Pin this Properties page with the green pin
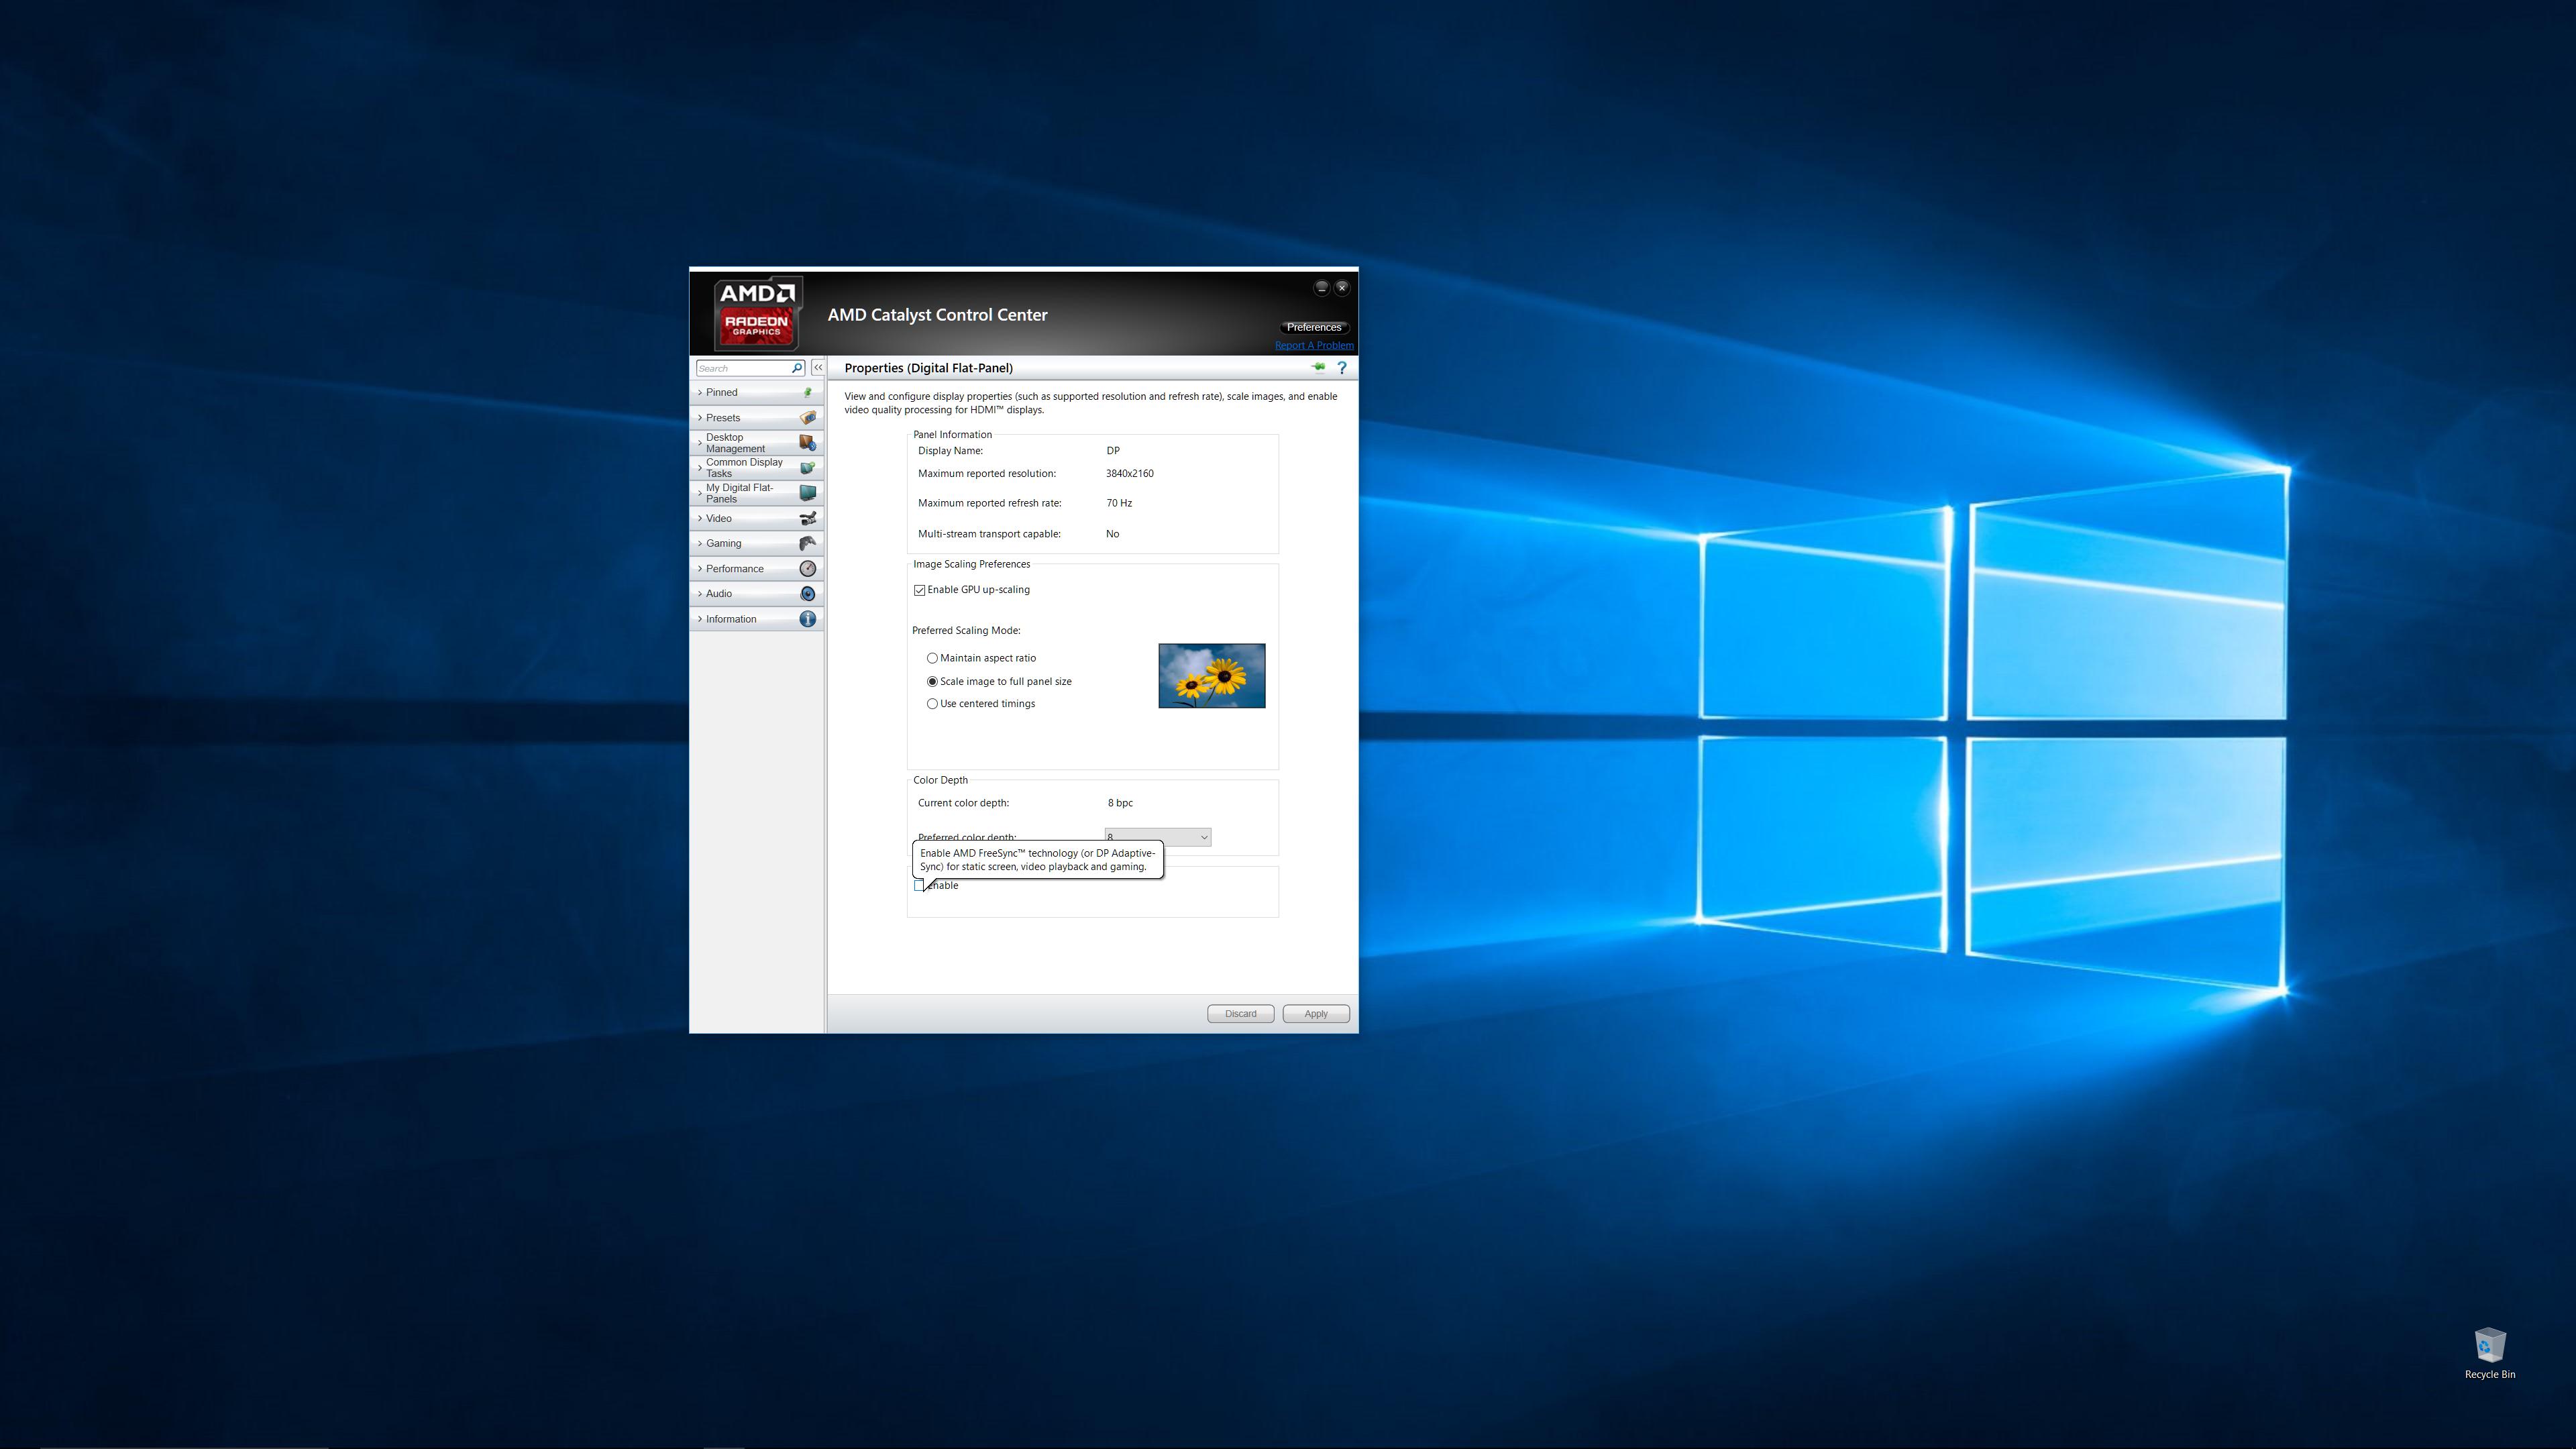The height and width of the screenshot is (1449, 2576). 1318,367
